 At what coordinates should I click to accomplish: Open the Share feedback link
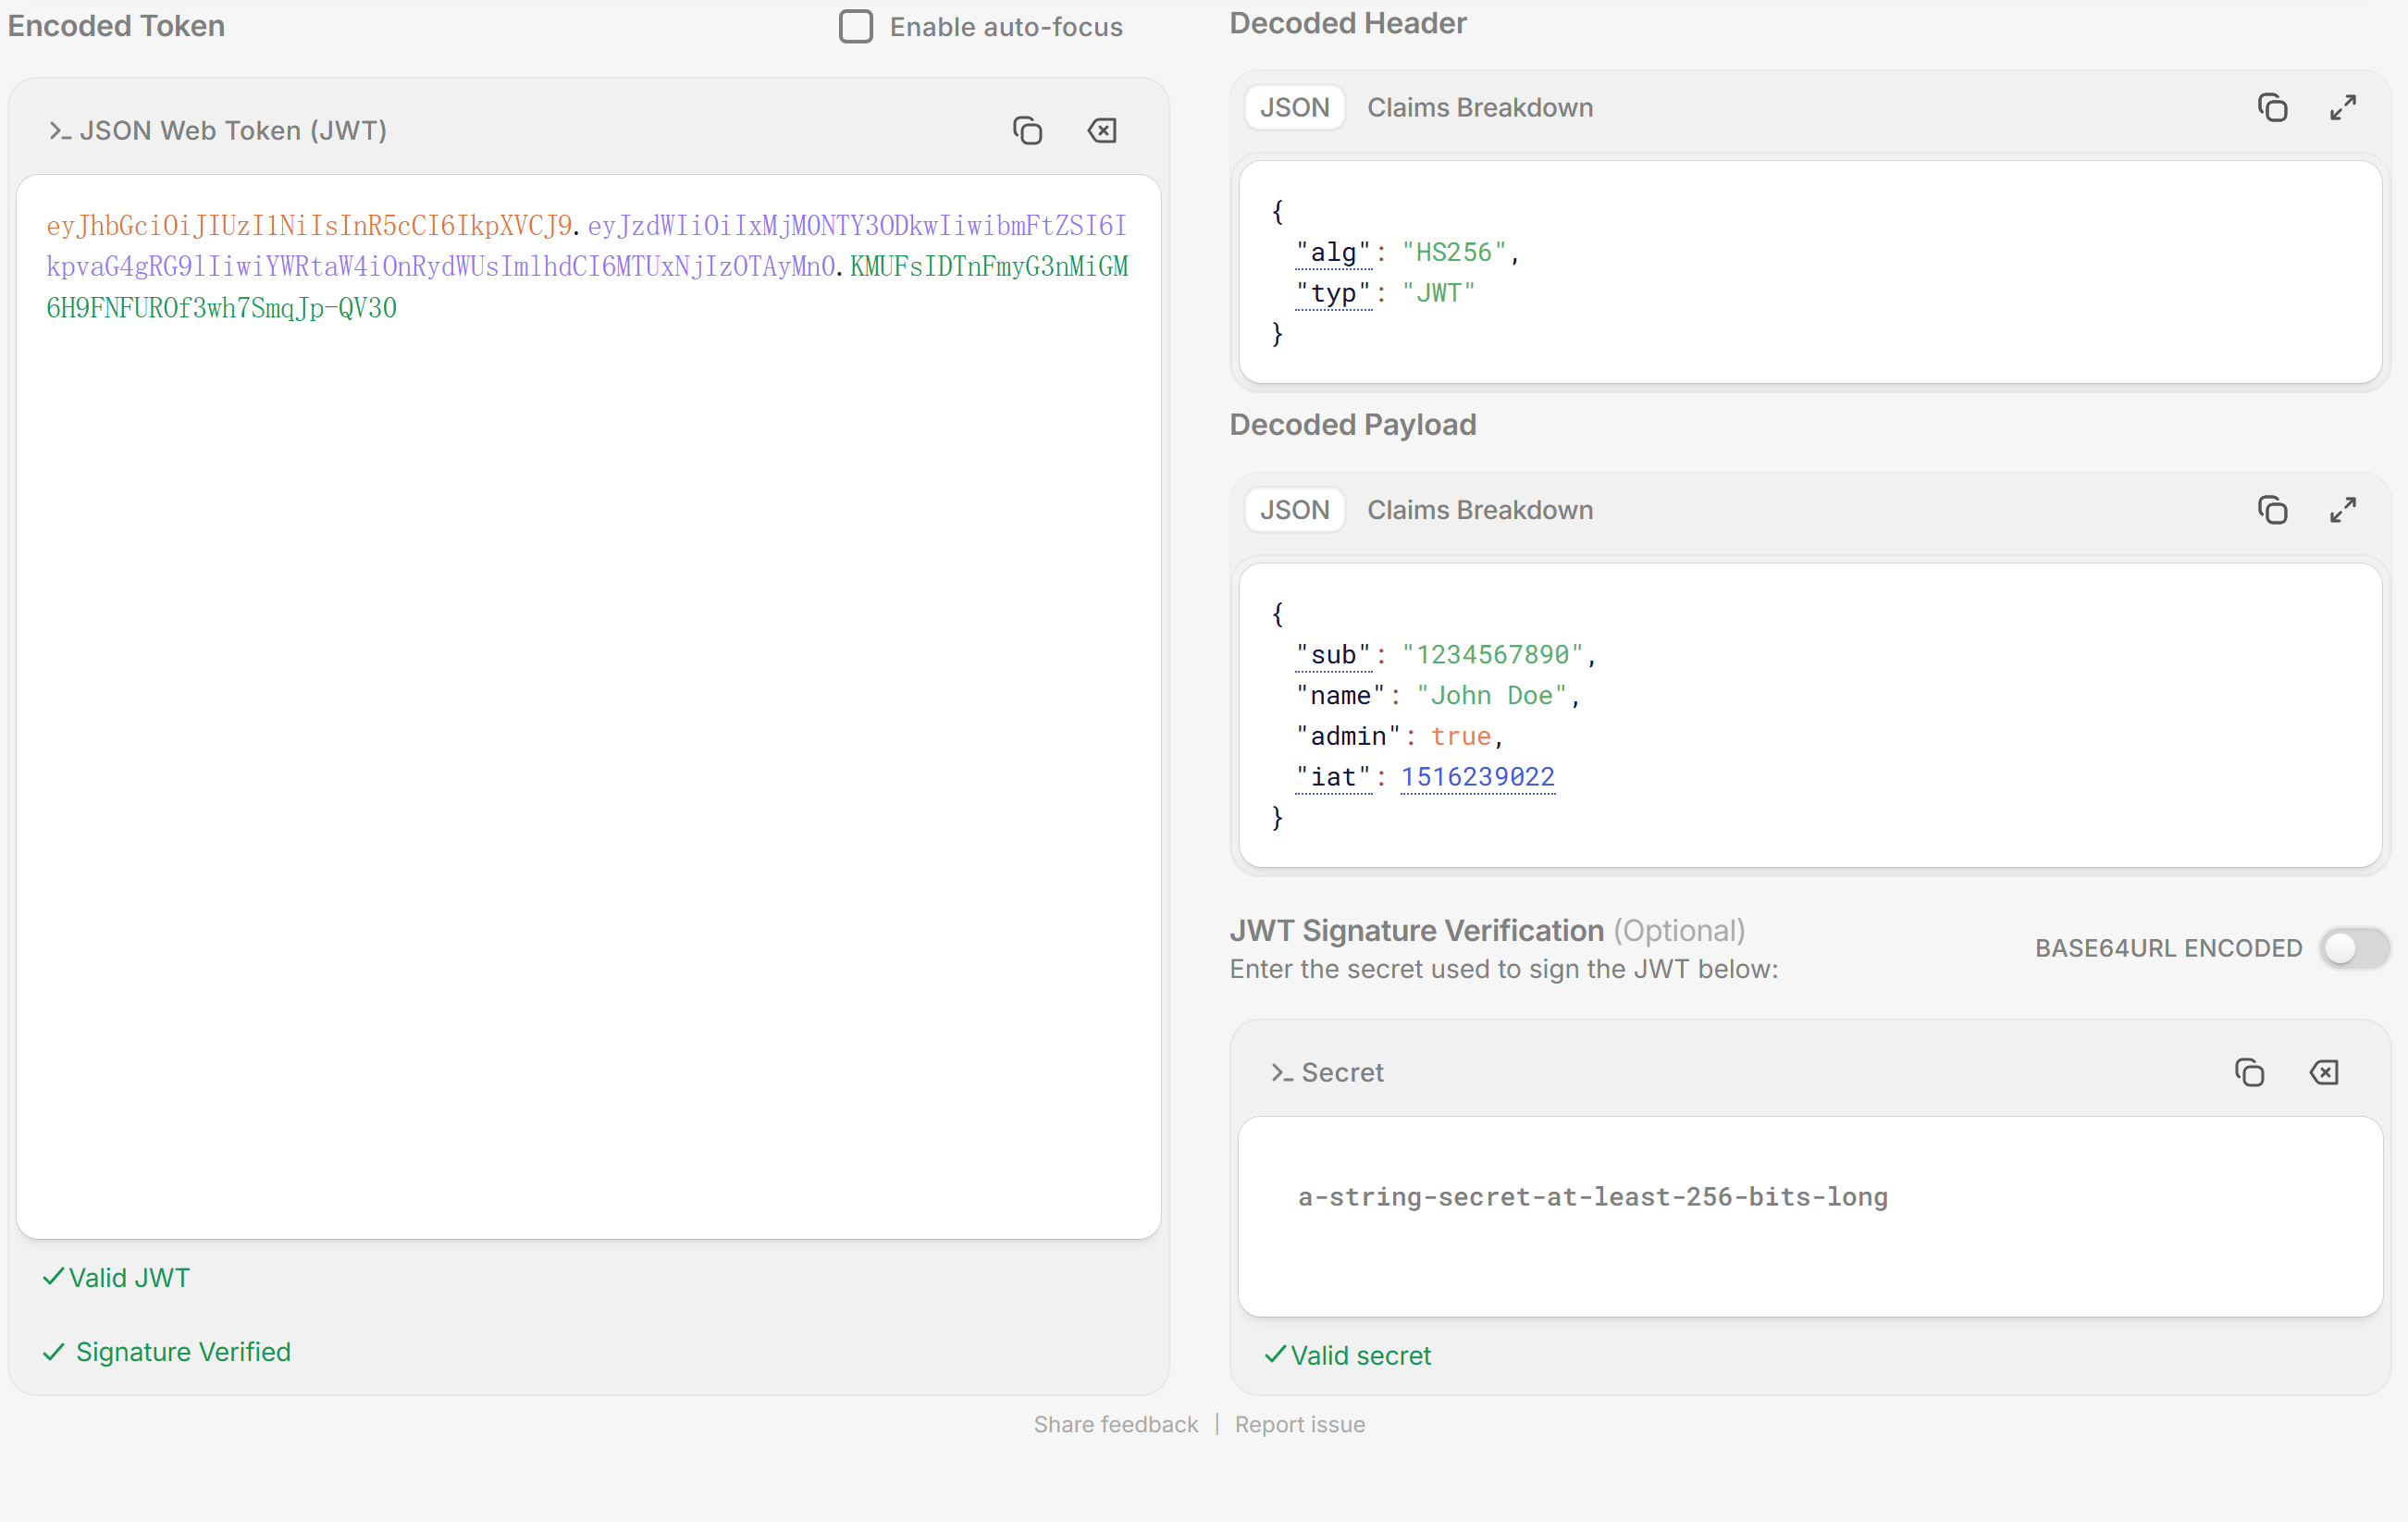point(1115,1424)
